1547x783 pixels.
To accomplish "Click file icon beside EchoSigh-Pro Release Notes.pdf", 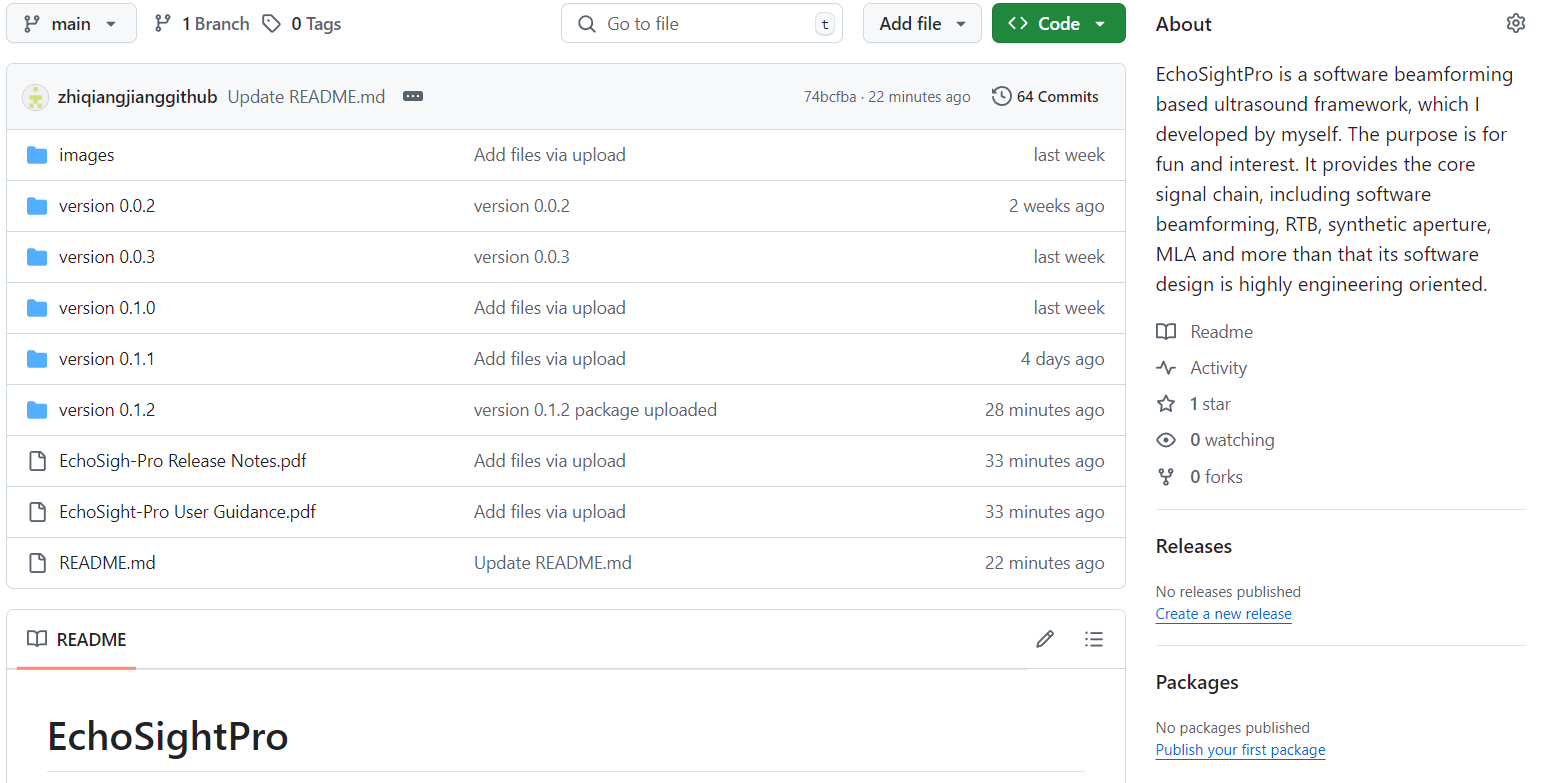I will tap(37, 461).
